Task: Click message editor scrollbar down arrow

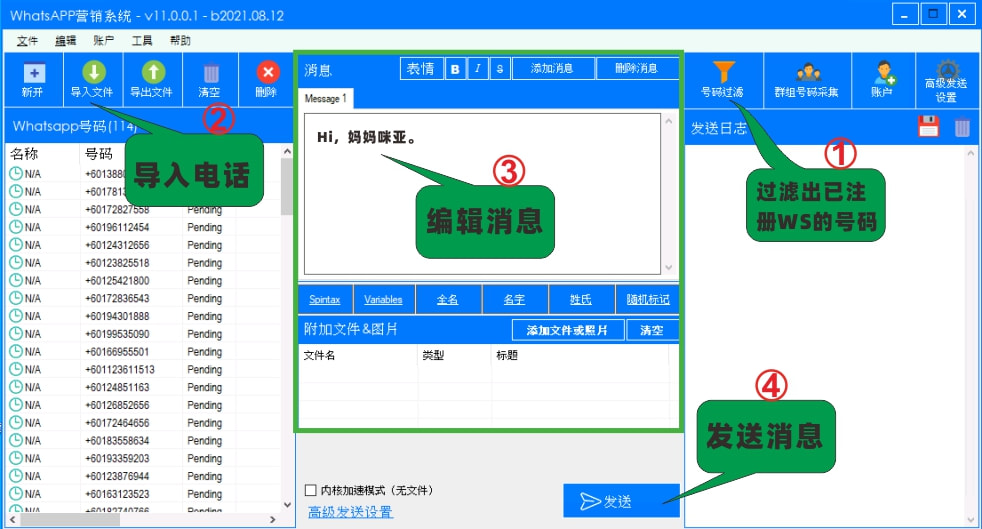Action: click(668, 267)
